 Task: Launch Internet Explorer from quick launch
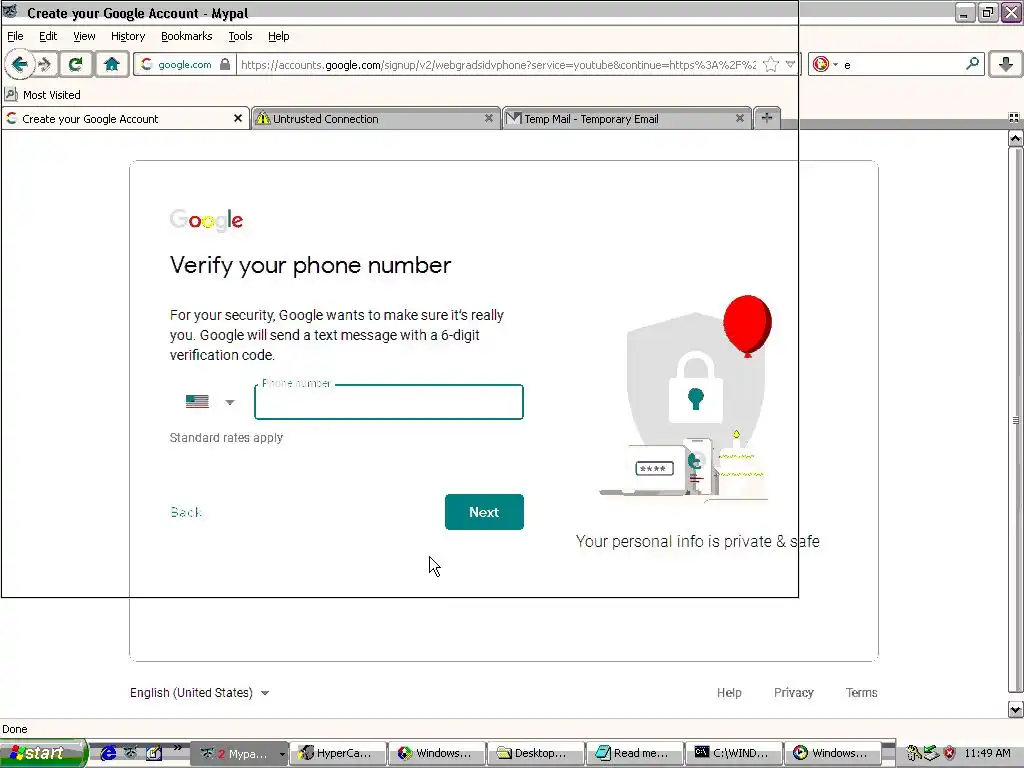[x=108, y=753]
